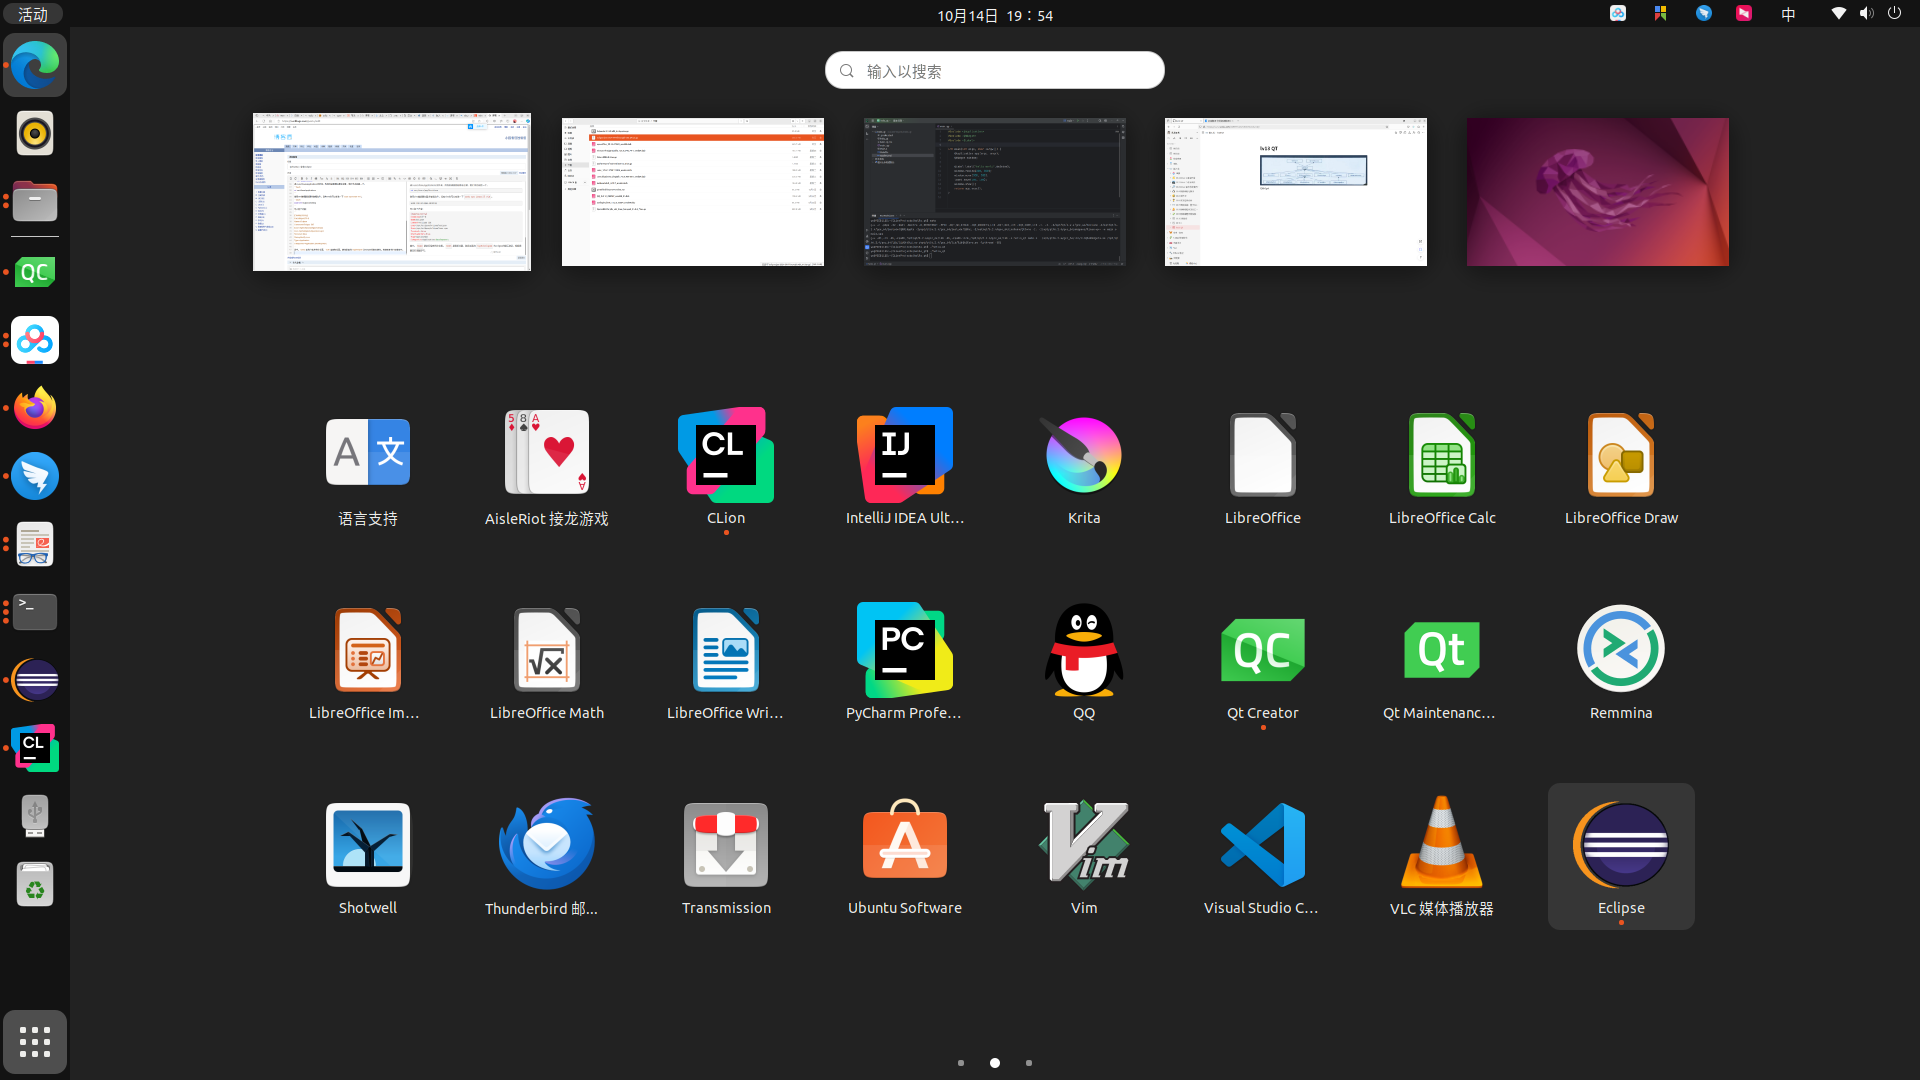The width and height of the screenshot is (1920, 1080).
Task: Launch AisleRiot 接龙游戏 card game
Action: pyautogui.click(x=546, y=466)
